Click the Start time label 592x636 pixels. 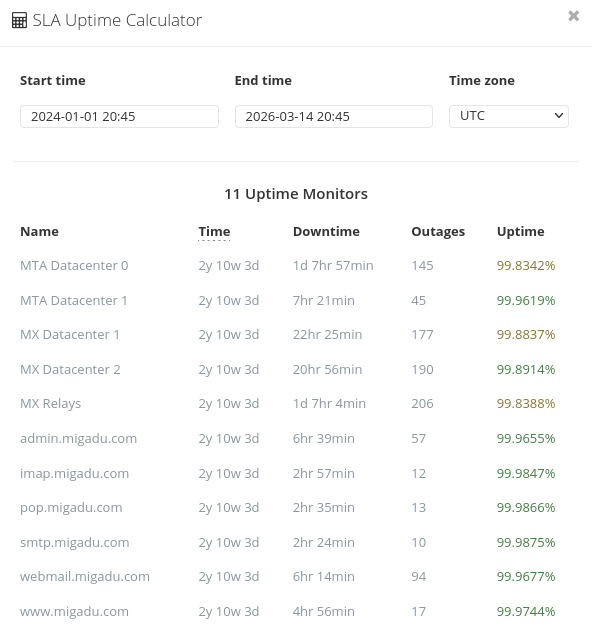53,80
